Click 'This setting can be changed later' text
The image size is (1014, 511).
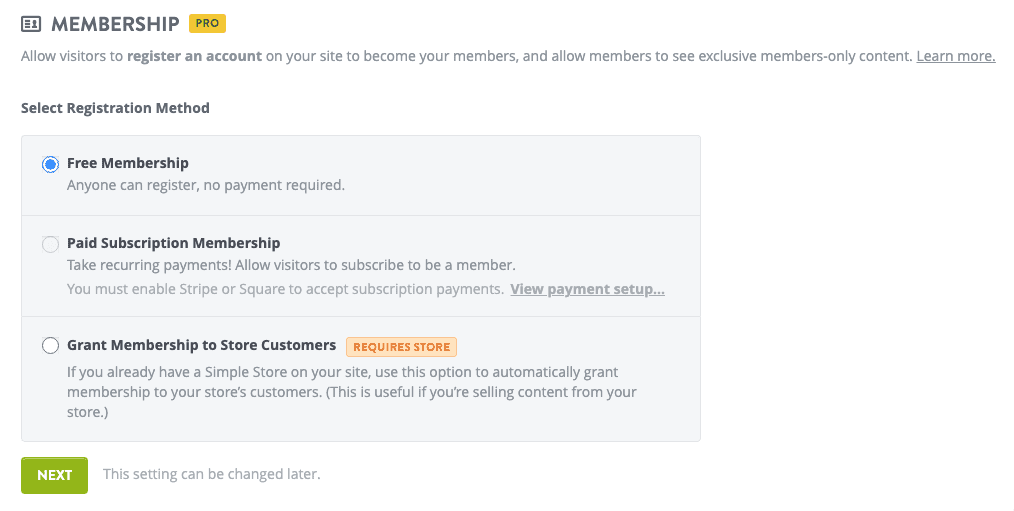coord(211,474)
